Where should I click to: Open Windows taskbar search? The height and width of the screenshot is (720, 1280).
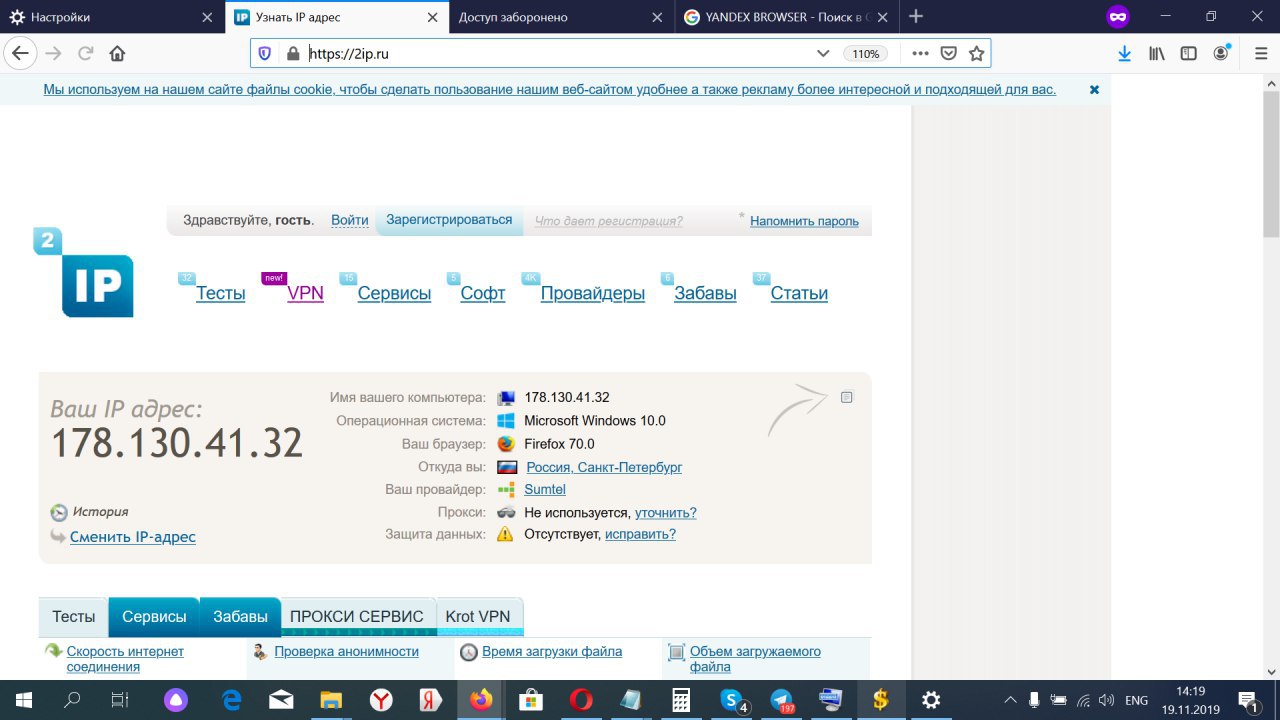tap(72, 700)
